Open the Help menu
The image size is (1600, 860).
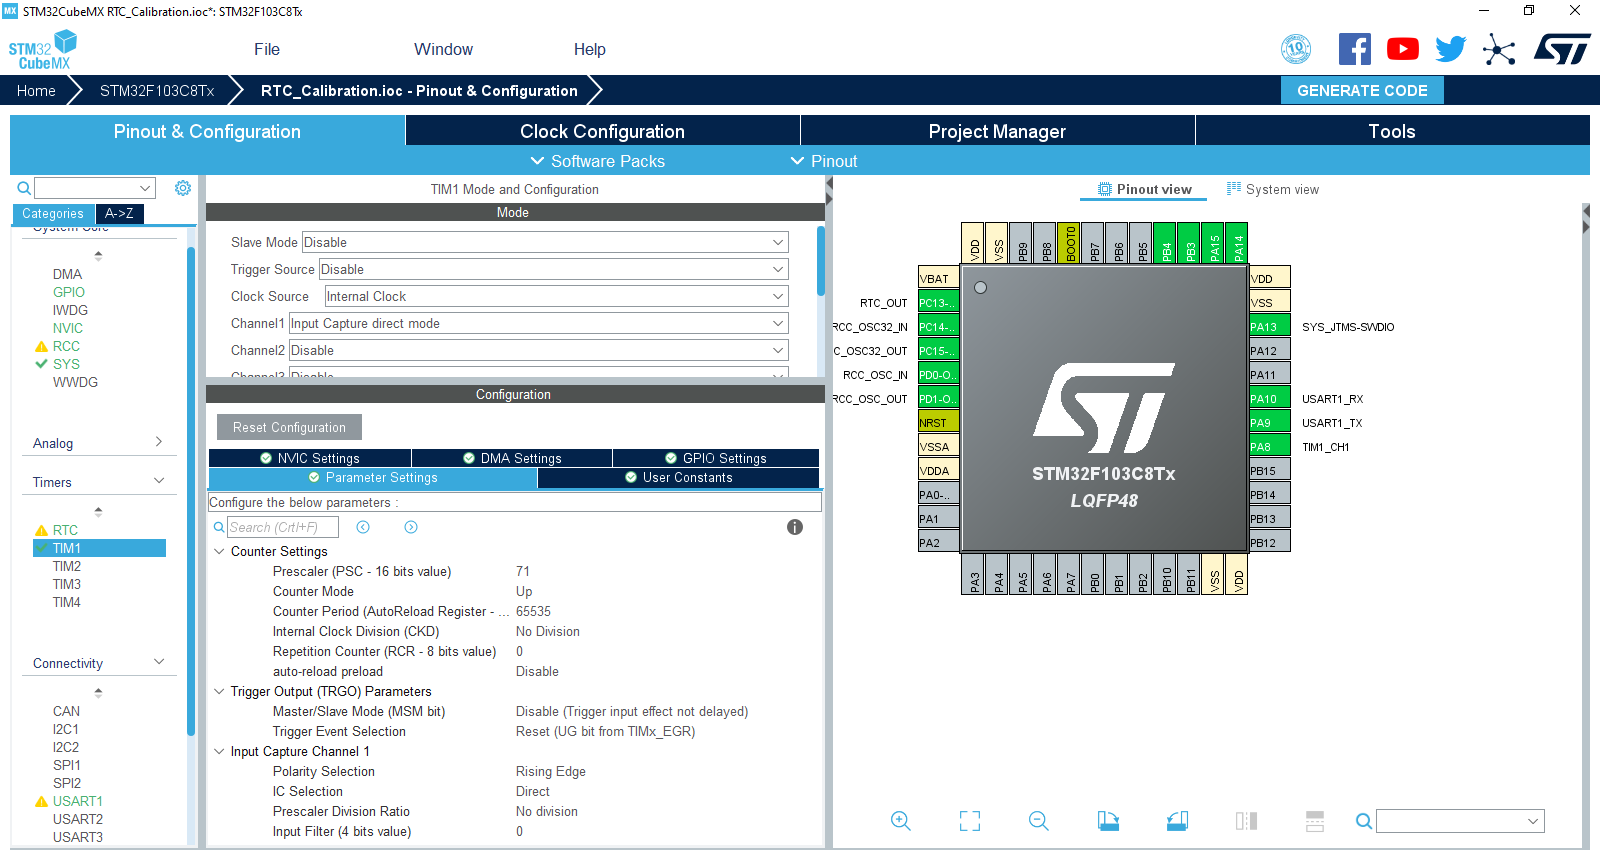tap(589, 49)
